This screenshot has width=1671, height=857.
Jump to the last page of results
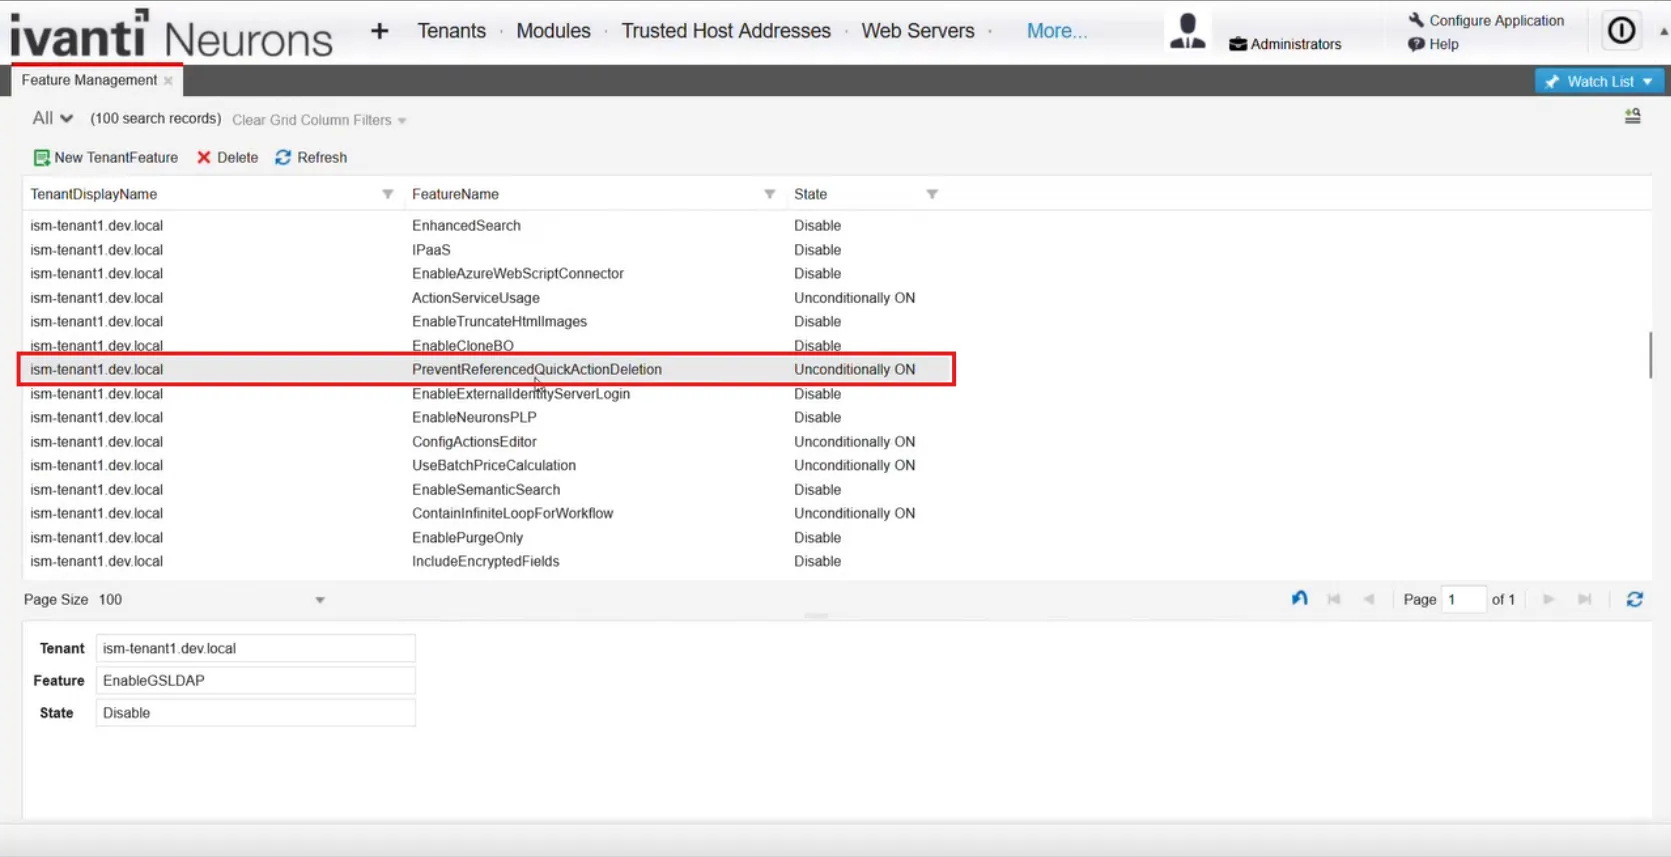pos(1584,599)
